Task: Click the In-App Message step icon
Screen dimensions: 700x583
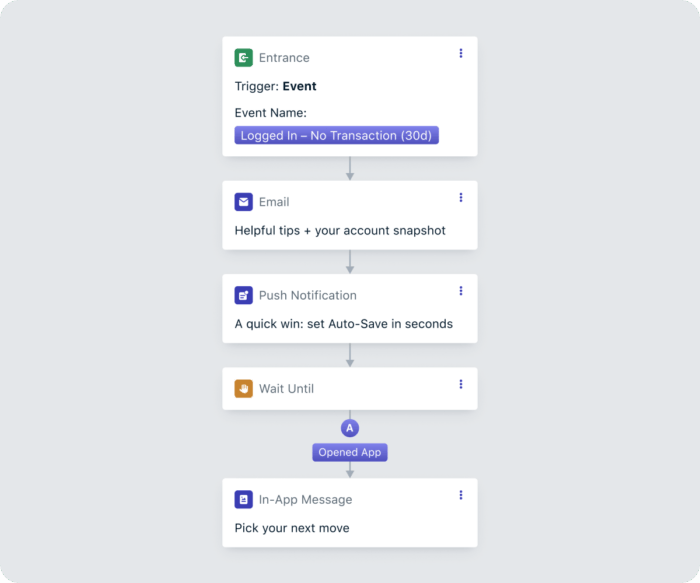Action: pos(244,499)
